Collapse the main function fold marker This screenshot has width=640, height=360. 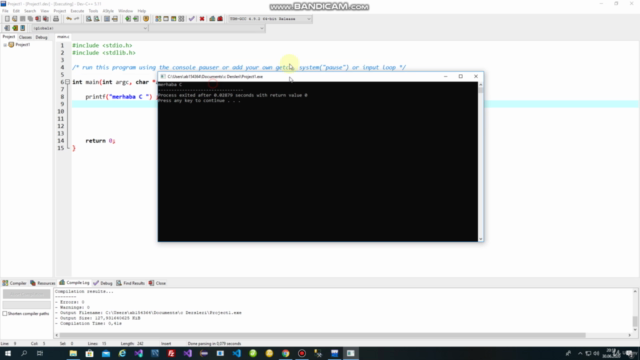tap(67, 82)
